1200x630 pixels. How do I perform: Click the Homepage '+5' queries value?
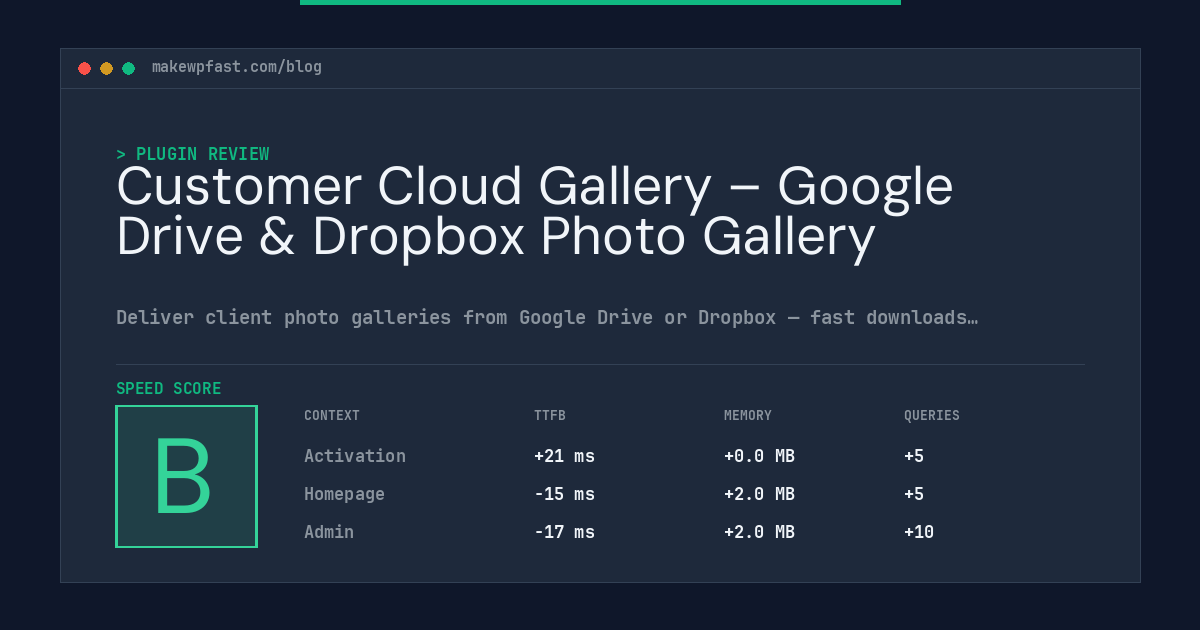click(x=914, y=494)
